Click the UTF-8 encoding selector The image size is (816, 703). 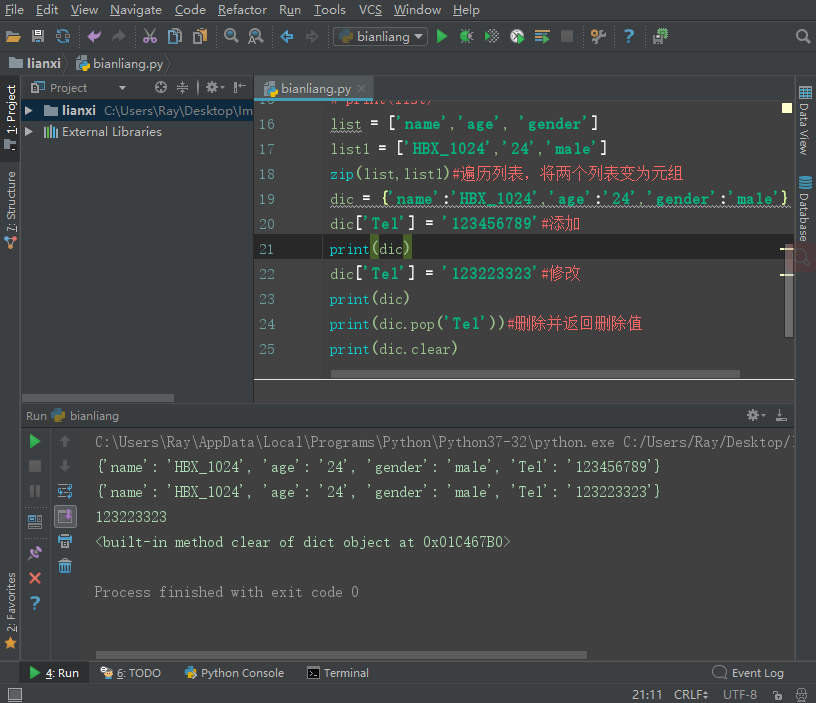click(x=740, y=695)
